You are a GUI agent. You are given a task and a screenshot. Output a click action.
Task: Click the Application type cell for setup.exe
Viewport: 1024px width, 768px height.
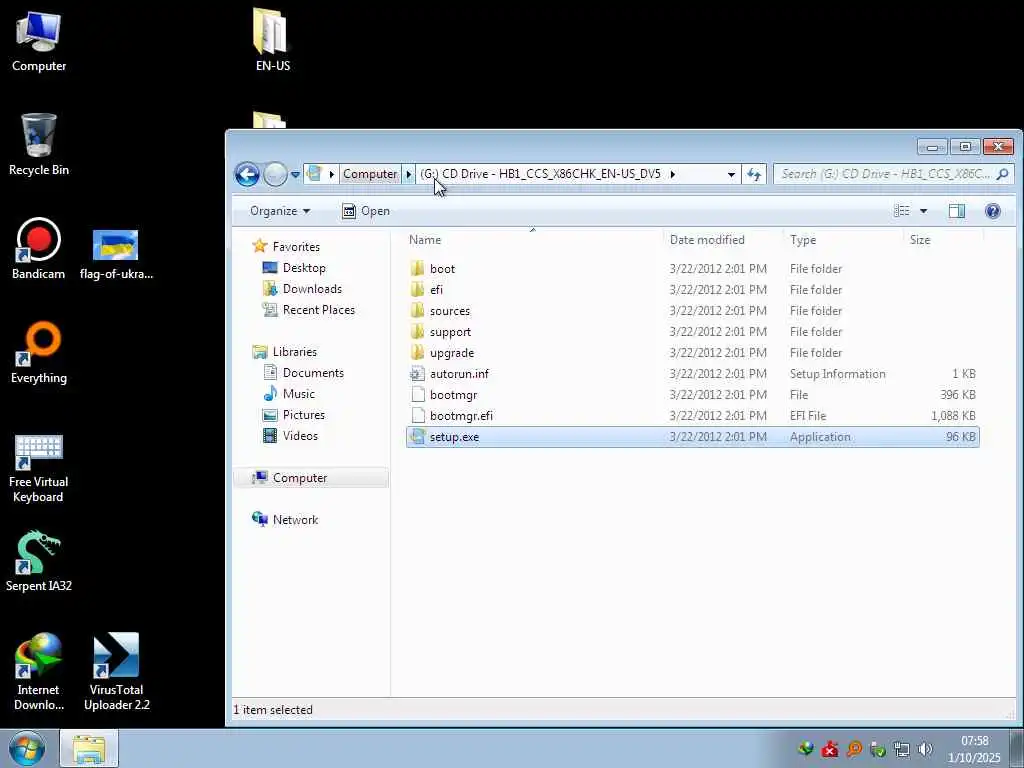820,437
